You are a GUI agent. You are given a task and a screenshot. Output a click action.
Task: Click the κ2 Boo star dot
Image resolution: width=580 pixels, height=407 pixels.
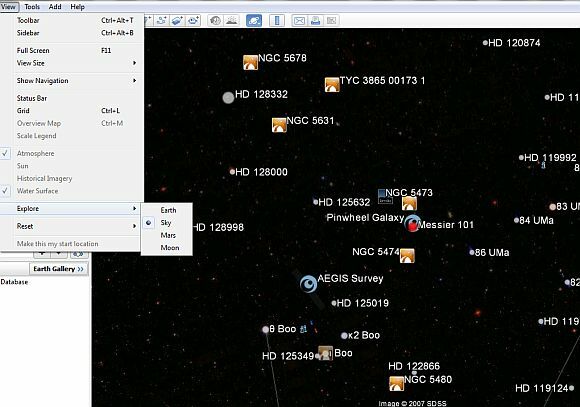(344, 336)
